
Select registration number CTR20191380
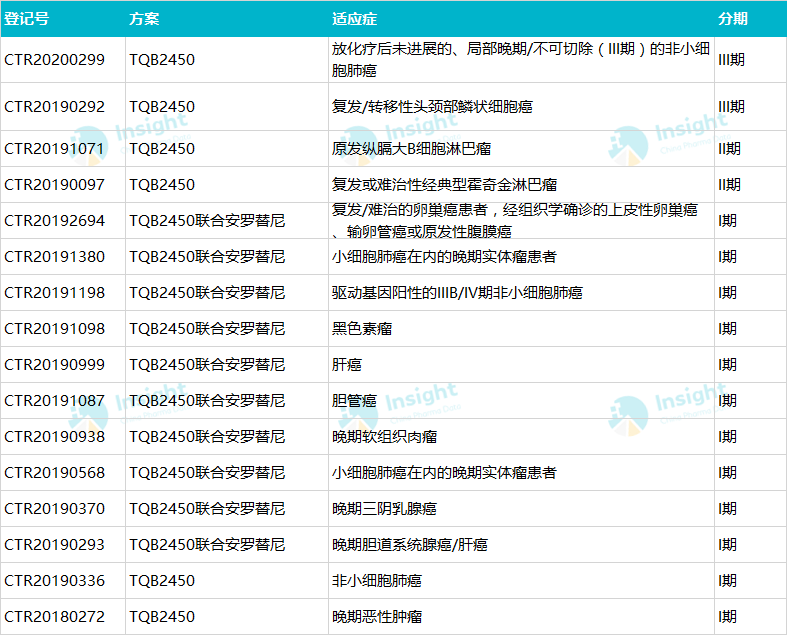click(x=55, y=257)
